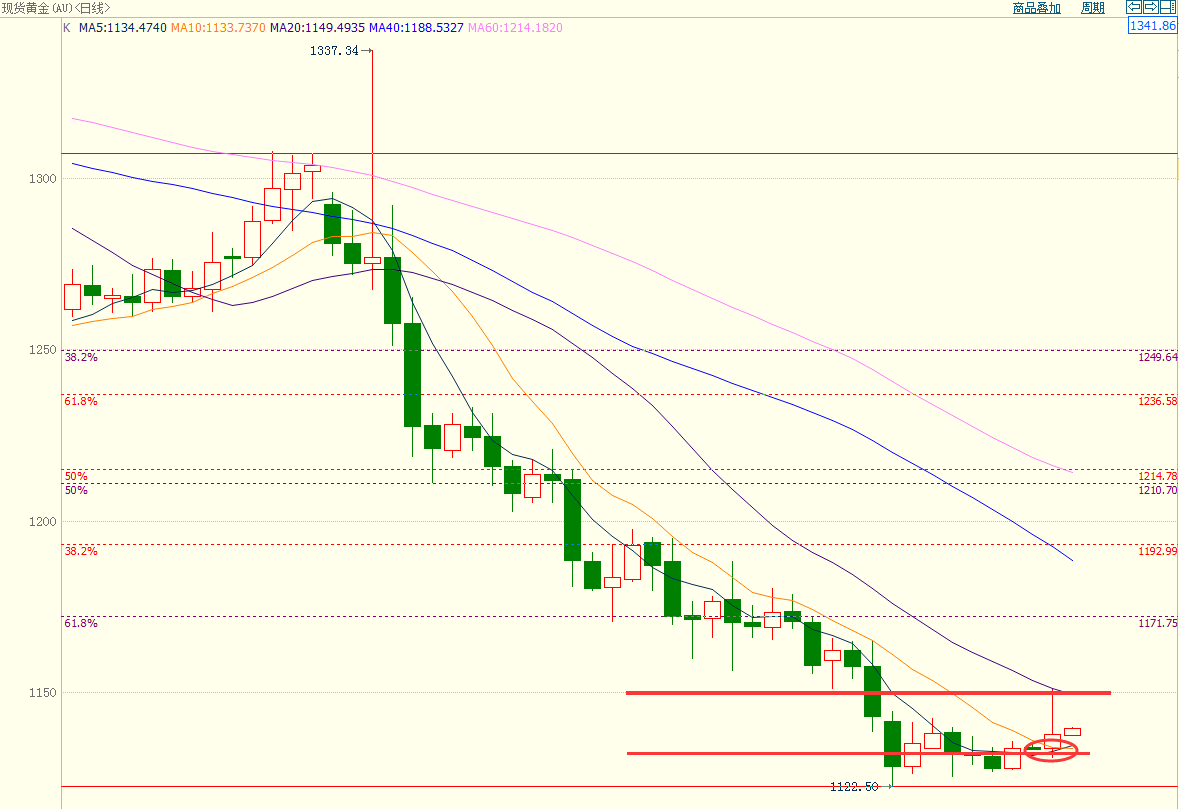Screen dimensions: 1179x809
Task: Click the red 50% label at 1214.78
Action: pos(76,476)
